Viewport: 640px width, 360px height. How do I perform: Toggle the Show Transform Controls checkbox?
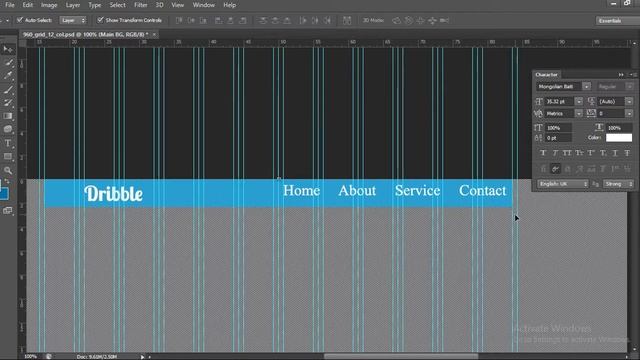click(100, 20)
